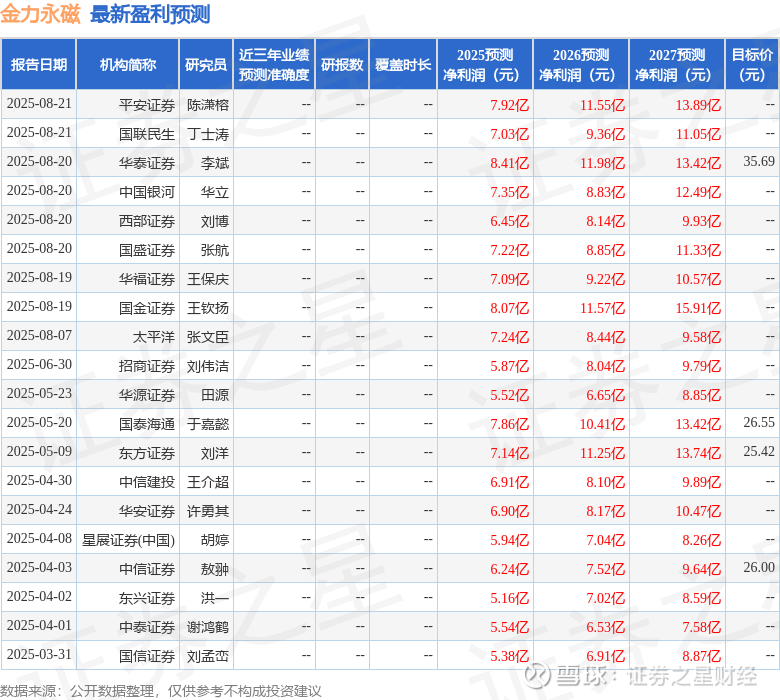Select the 研报数 column header
This screenshot has height=700, width=780.
point(342,65)
